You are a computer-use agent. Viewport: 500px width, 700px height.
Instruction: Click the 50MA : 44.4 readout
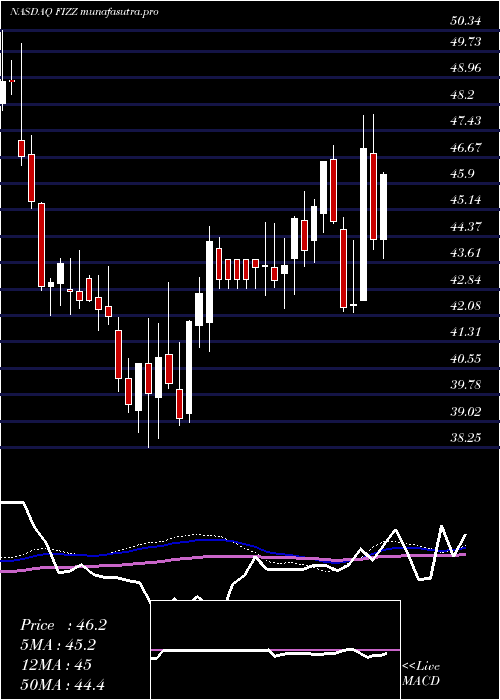tap(62, 684)
